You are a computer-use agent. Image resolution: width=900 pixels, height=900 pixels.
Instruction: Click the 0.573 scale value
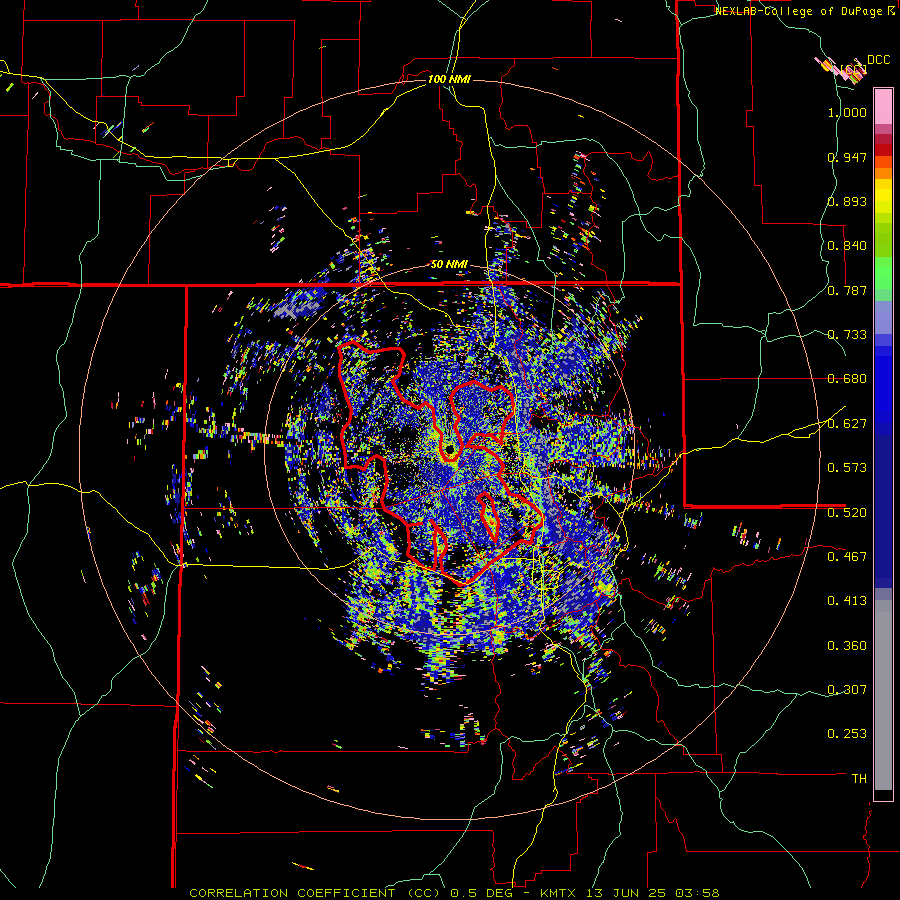[847, 468]
